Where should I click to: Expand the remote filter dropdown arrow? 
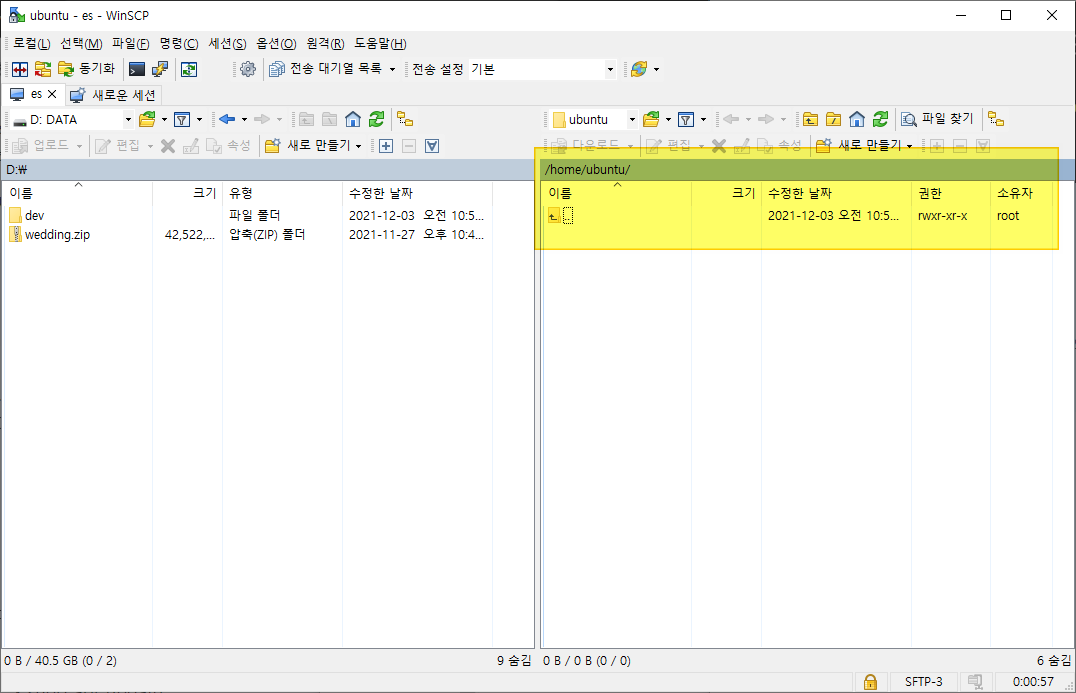pyautogui.click(x=703, y=119)
